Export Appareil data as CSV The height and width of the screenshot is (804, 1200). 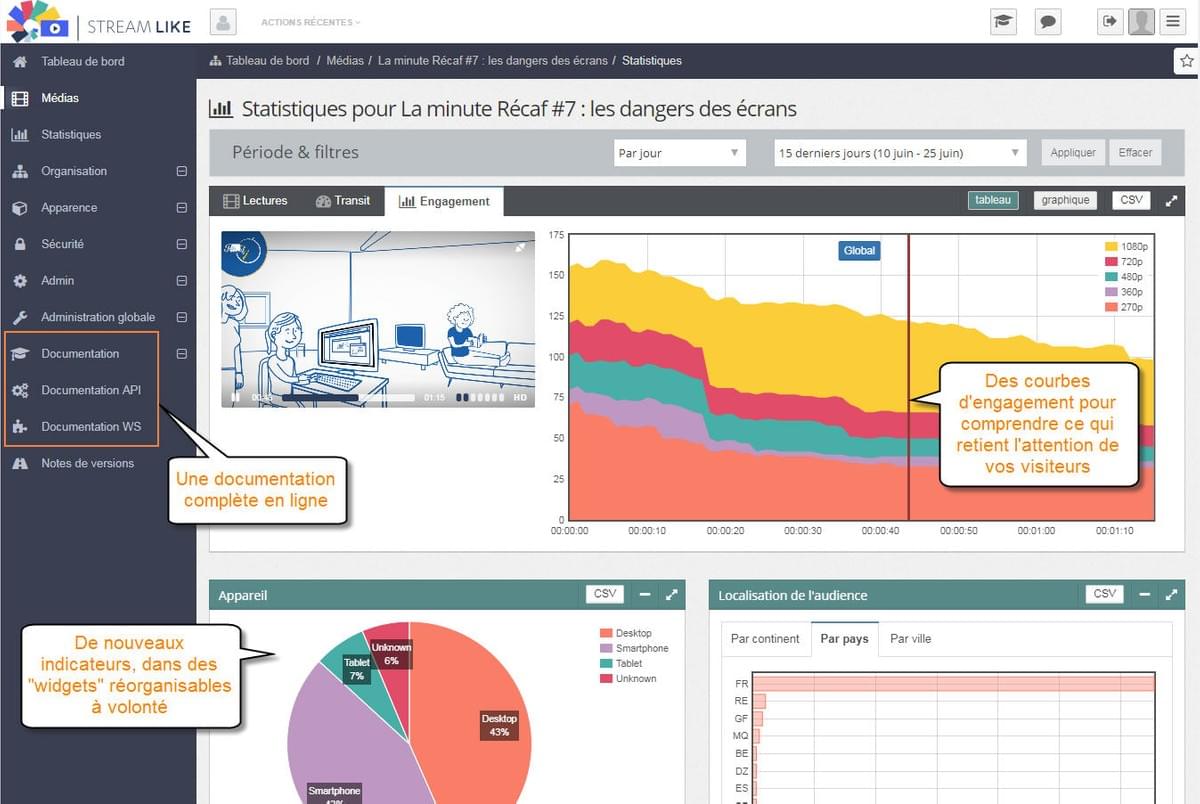point(605,594)
